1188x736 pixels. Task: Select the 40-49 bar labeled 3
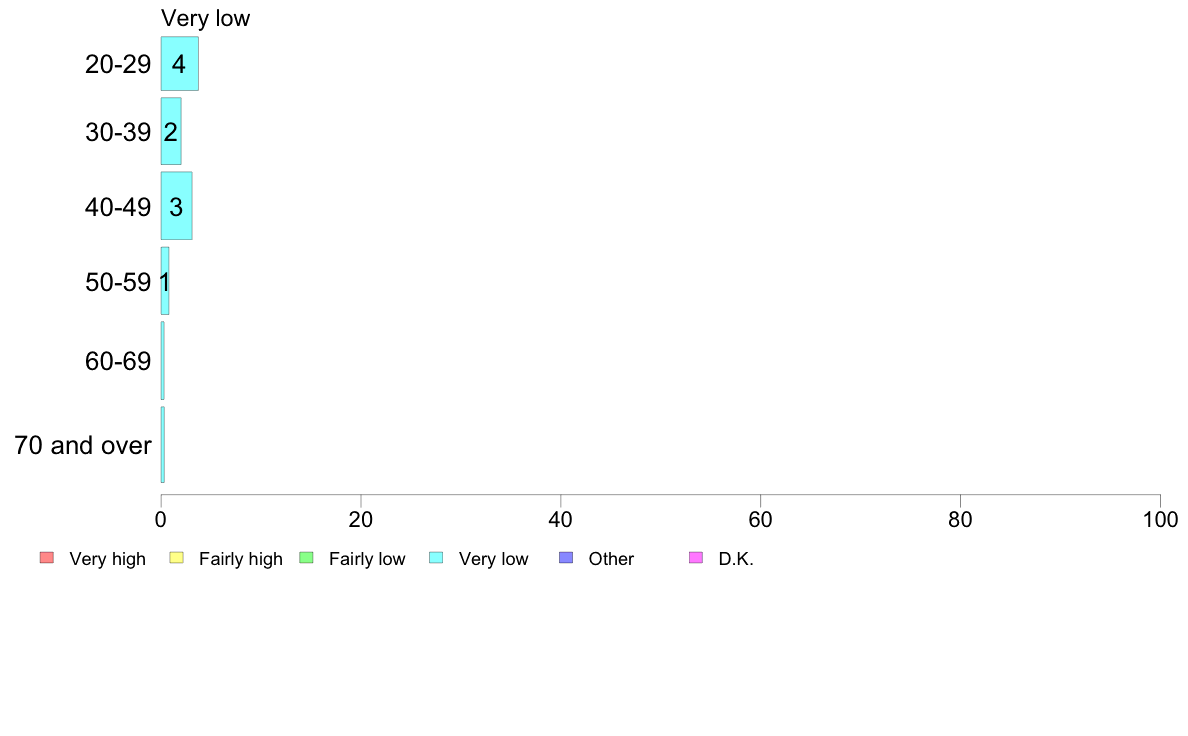tap(177, 206)
